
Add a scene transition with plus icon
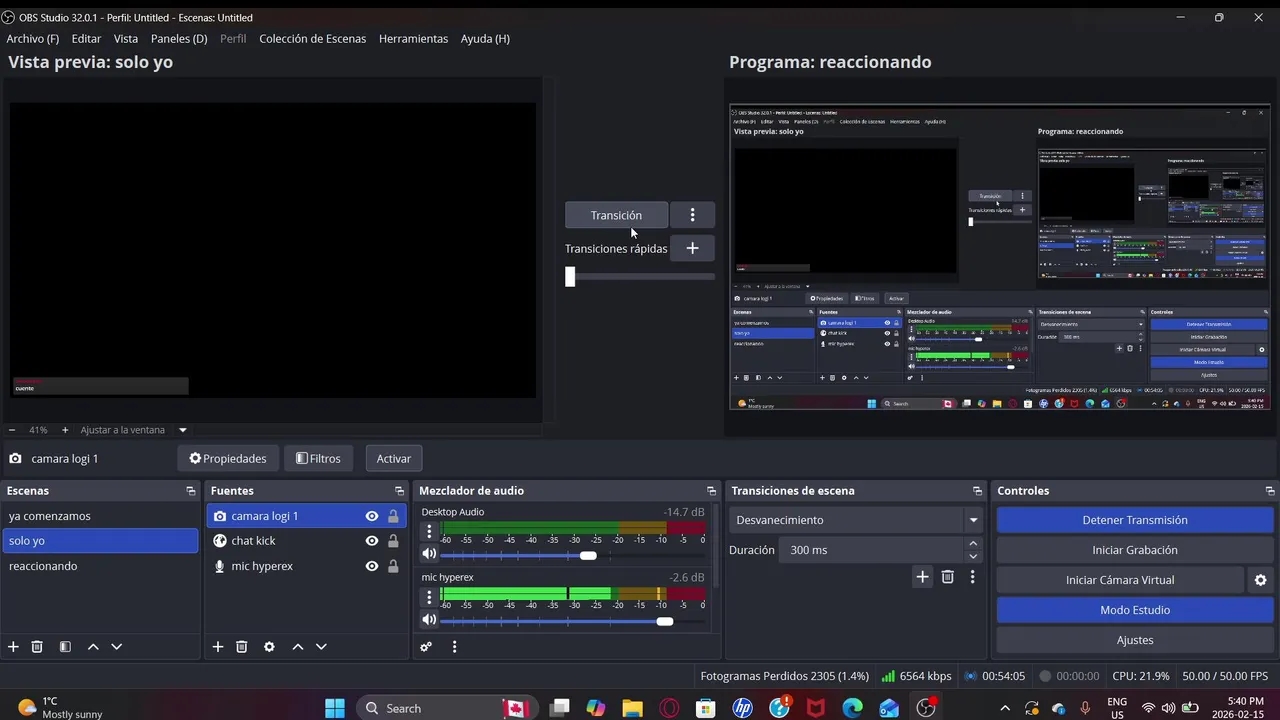pyautogui.click(x=922, y=577)
